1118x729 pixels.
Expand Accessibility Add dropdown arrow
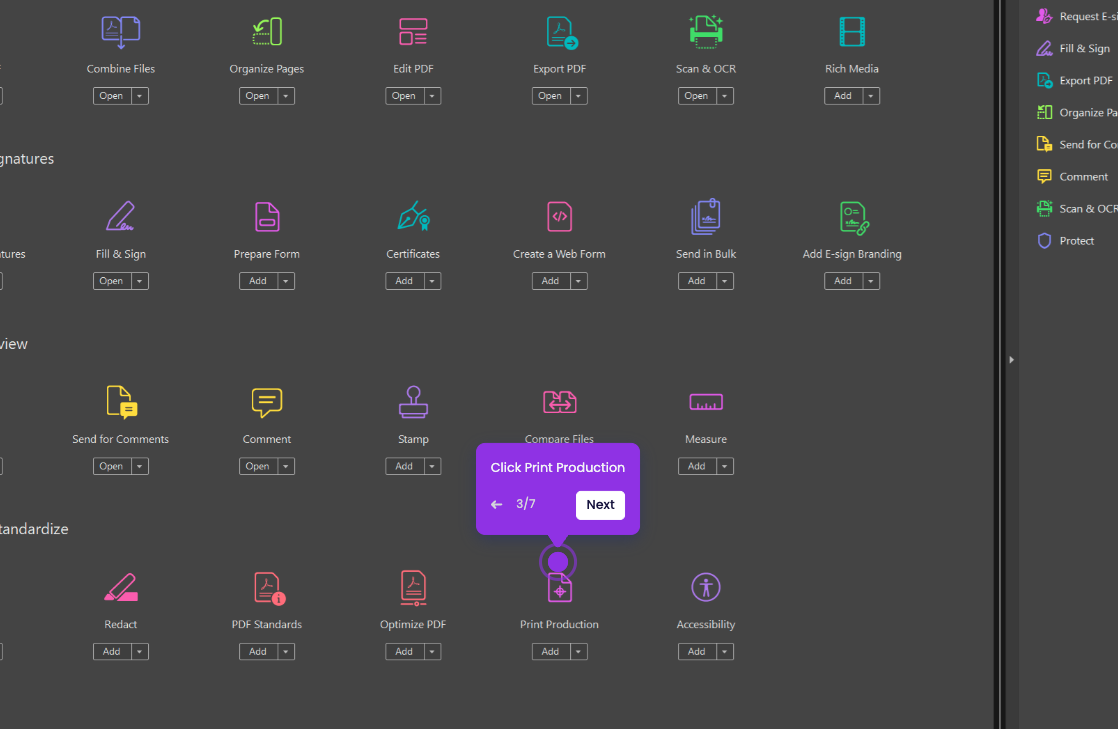724,651
